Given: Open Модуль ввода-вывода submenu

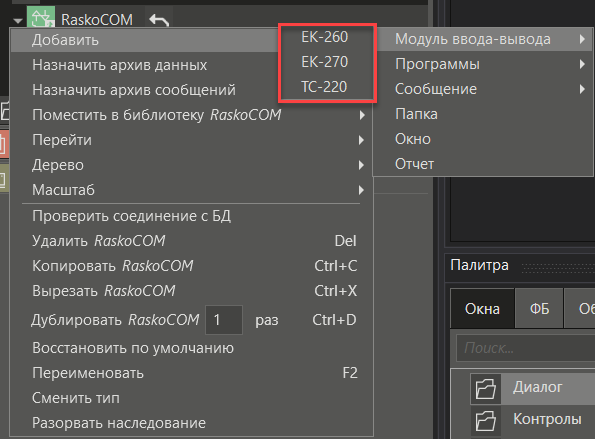Looking at the screenshot, I should click(484, 39).
